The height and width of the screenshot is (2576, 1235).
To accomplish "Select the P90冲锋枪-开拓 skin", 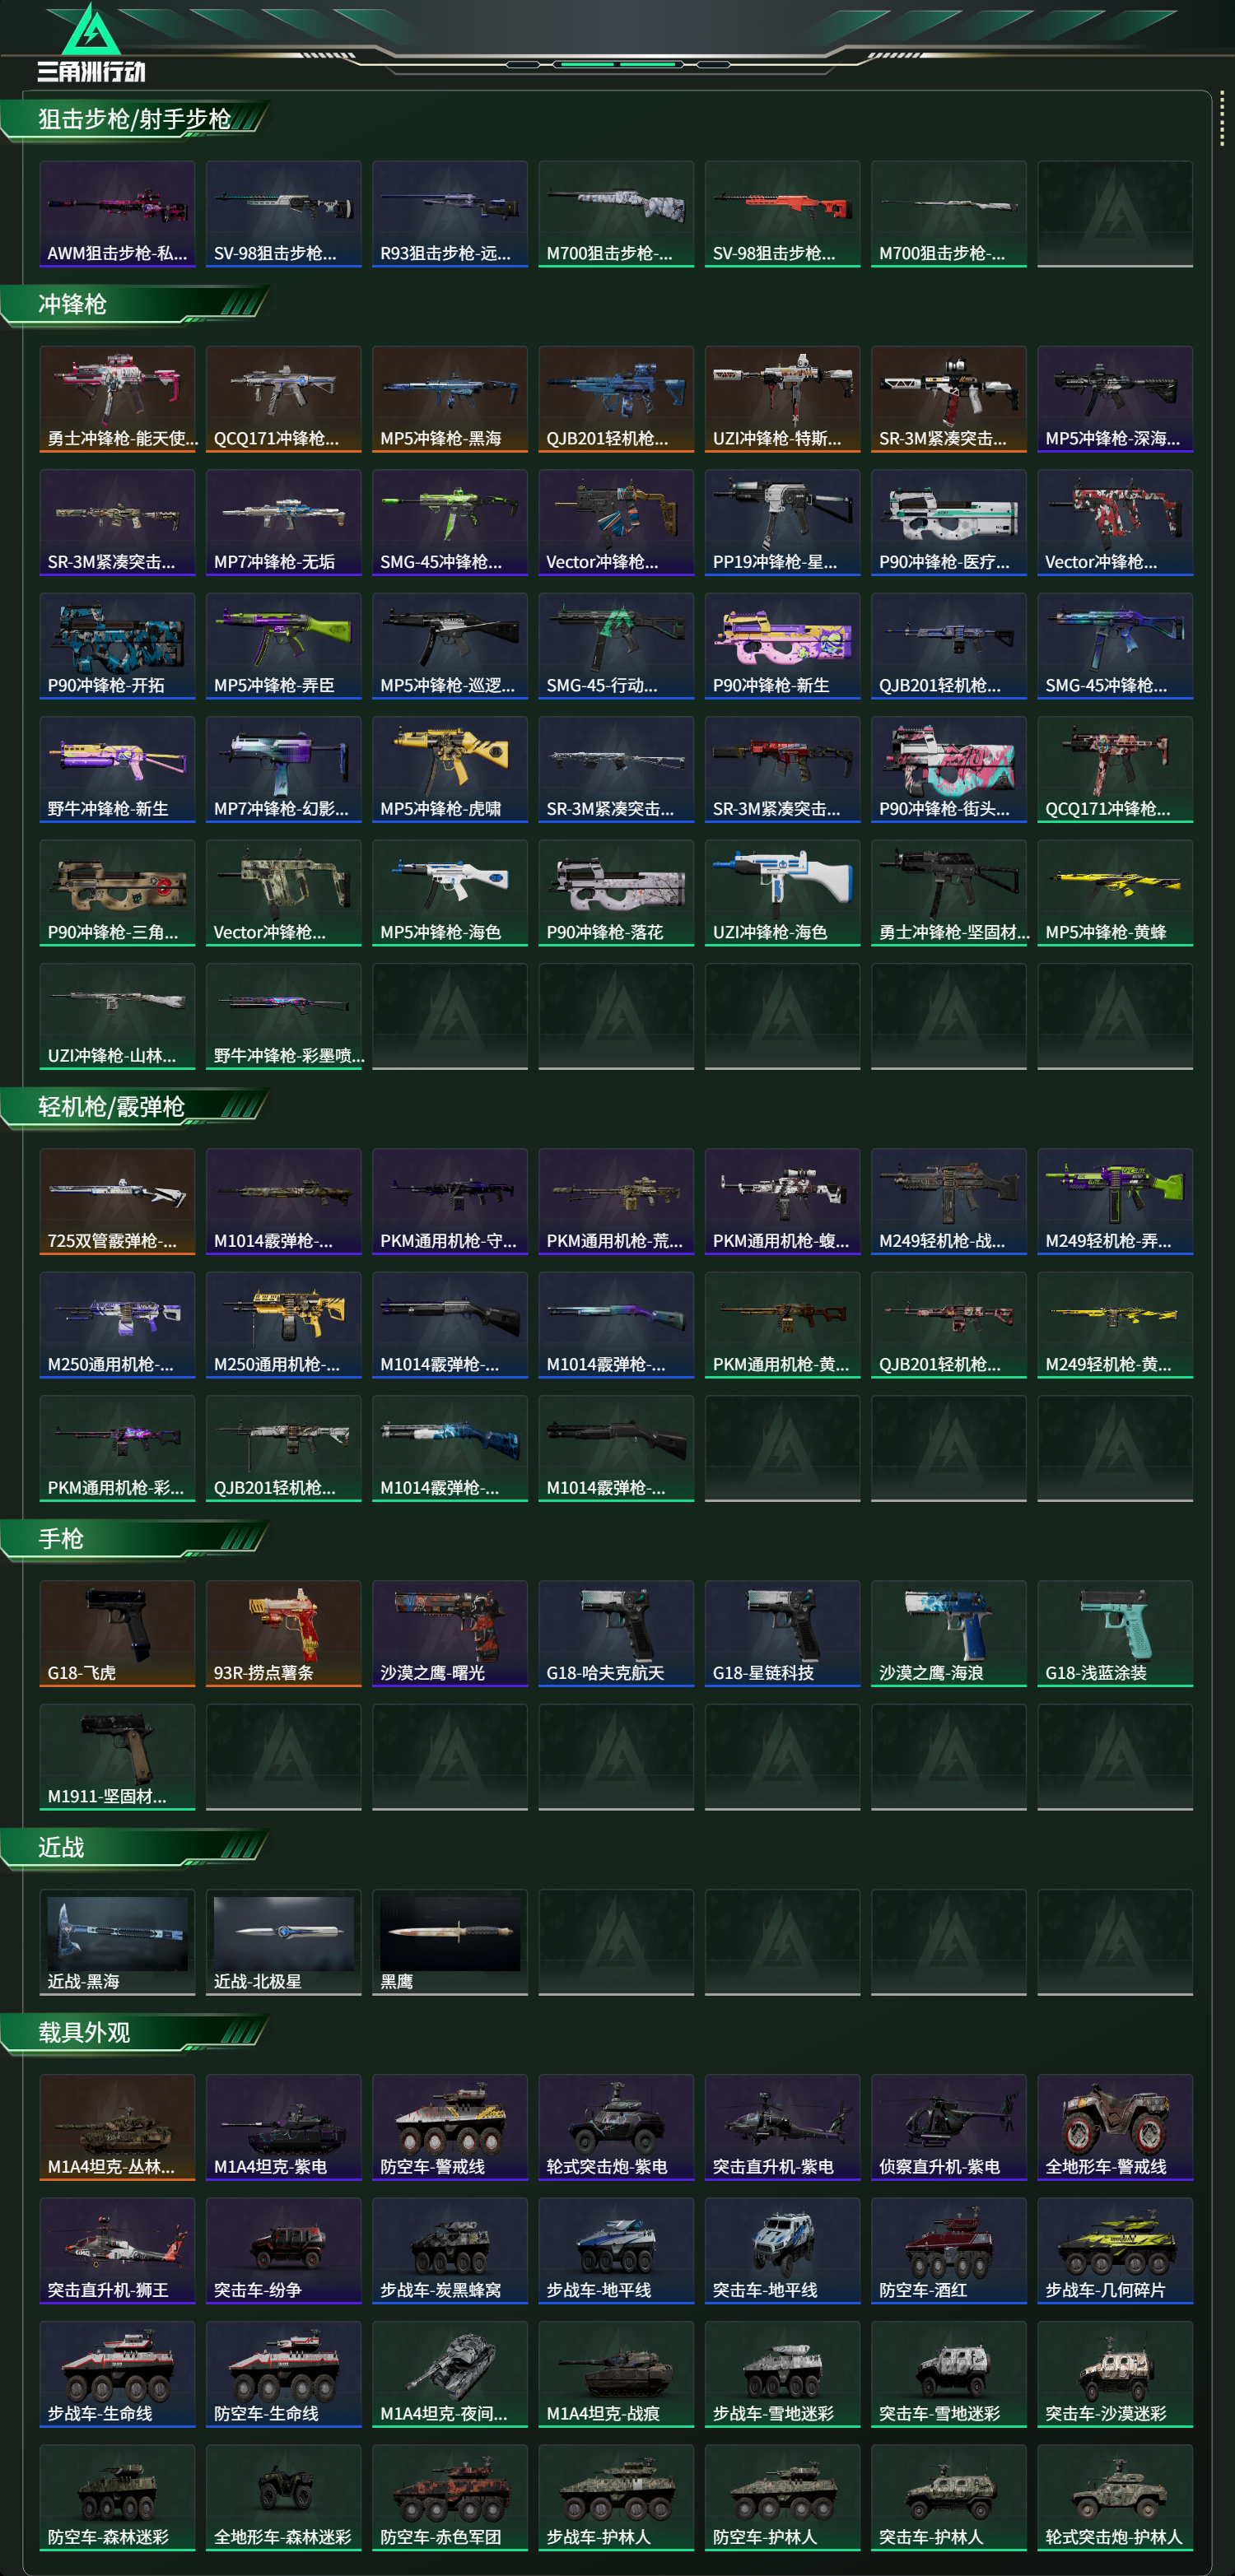I will 117,646.
